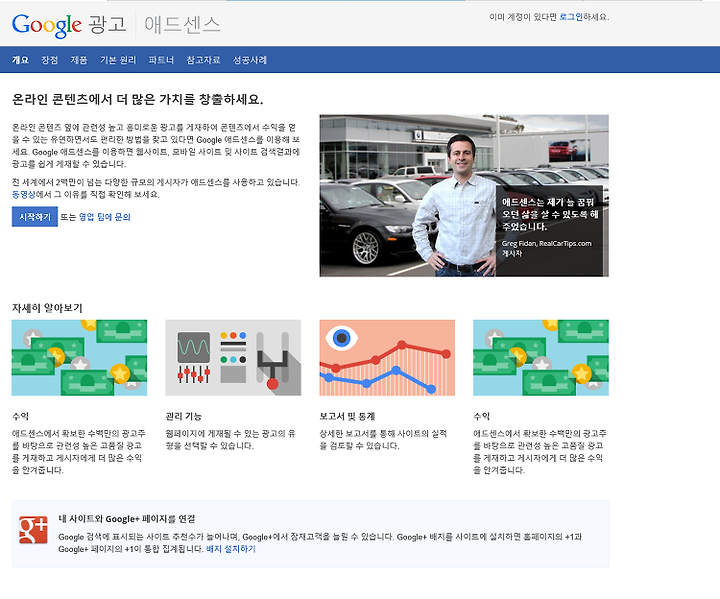Click the red Google+ icon
This screenshot has height=599, width=720.
pos(33,530)
